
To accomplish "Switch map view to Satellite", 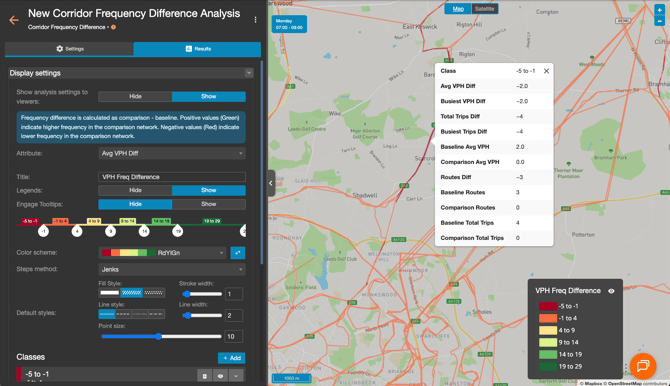I will pyautogui.click(x=484, y=9).
